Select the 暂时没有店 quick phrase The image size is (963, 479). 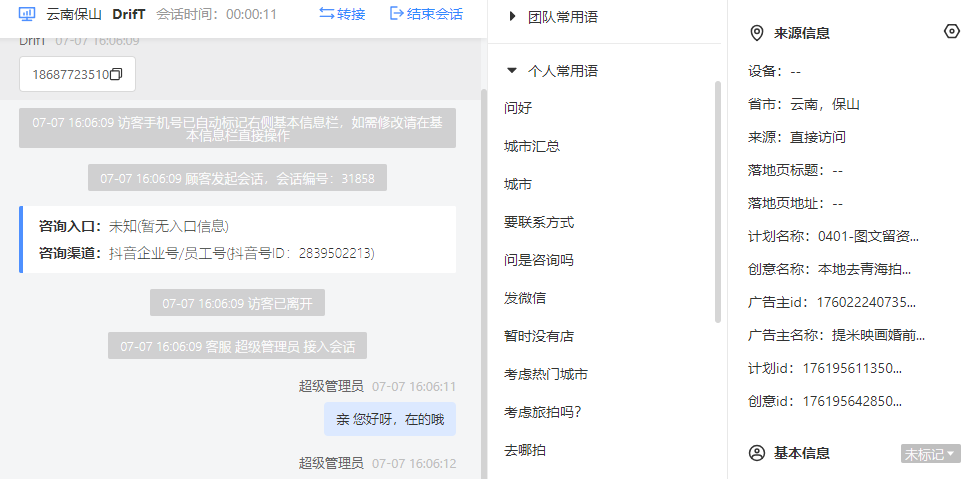coord(539,337)
